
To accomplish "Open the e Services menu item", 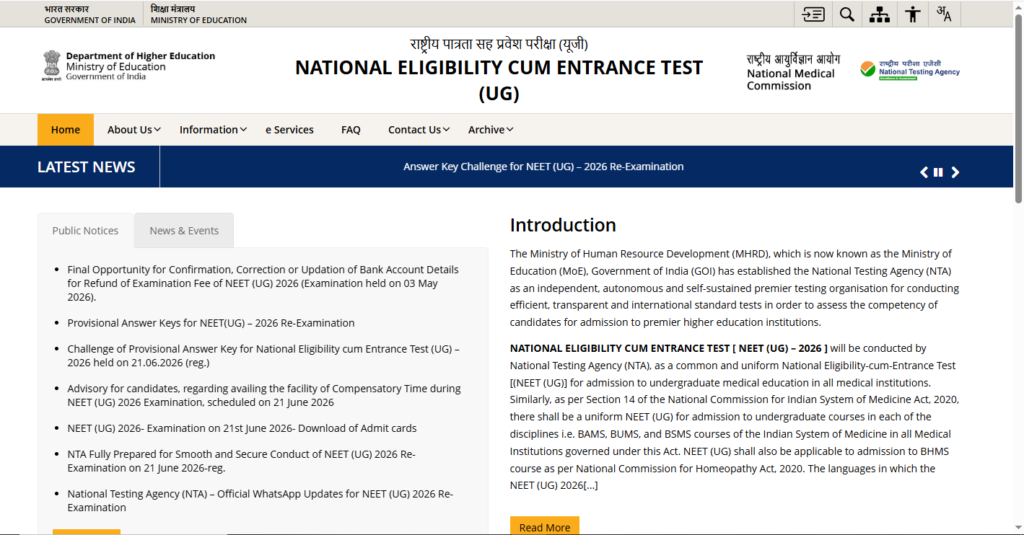I will (x=289, y=129).
